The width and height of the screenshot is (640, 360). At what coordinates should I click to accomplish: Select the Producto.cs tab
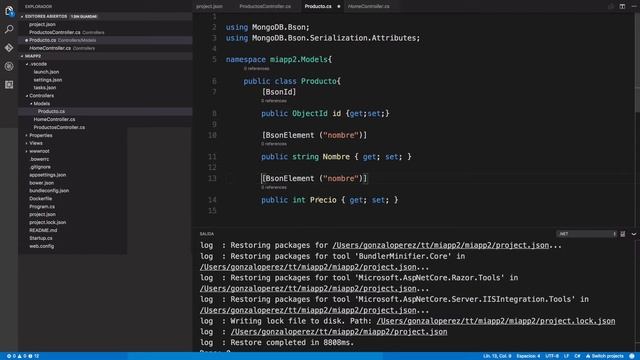(x=318, y=6)
